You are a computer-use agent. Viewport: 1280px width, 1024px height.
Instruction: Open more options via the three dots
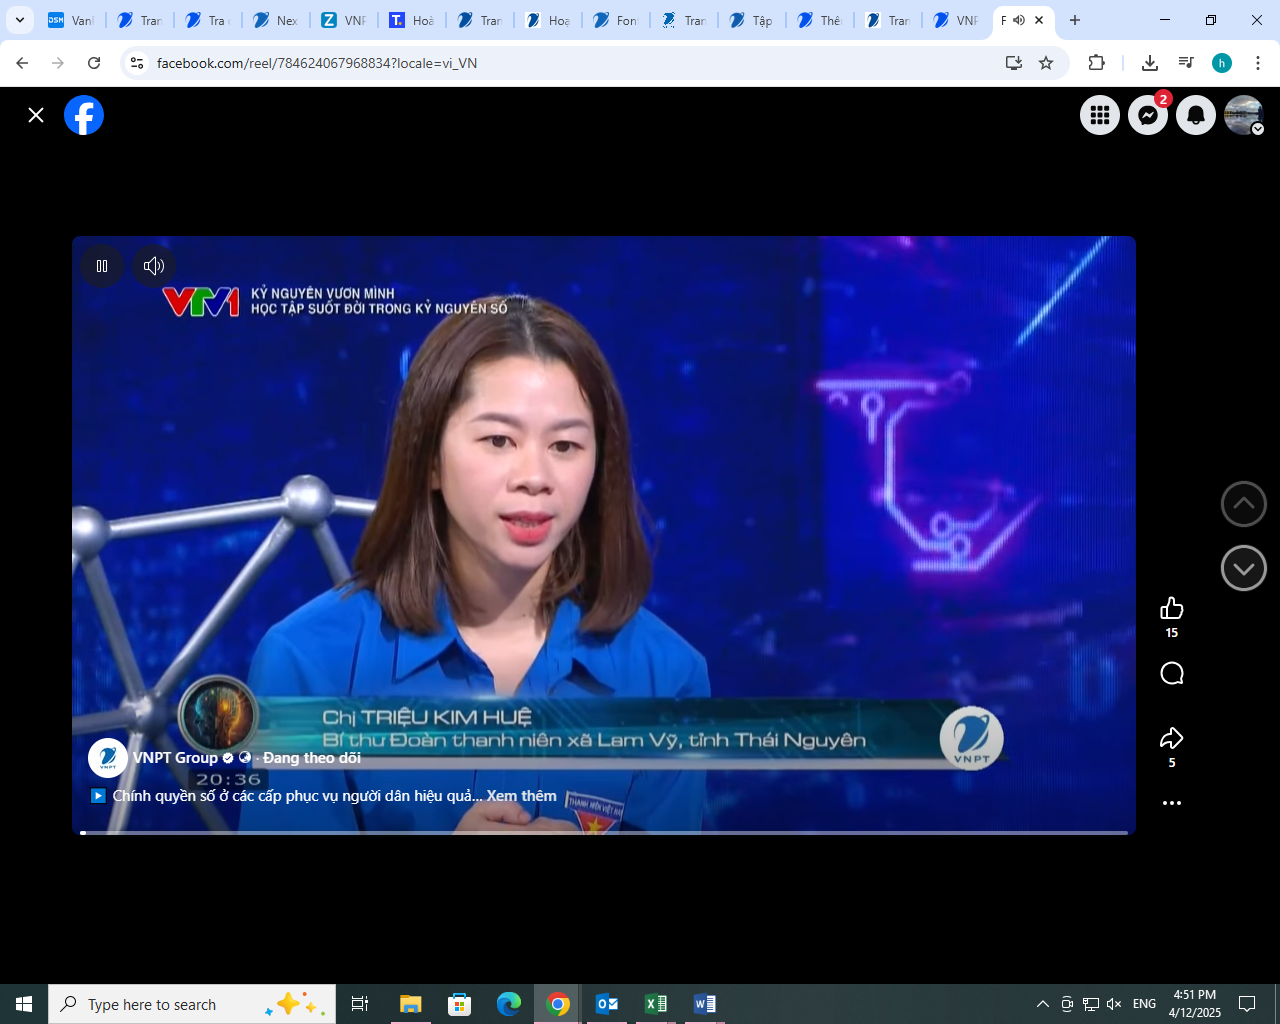1171,801
